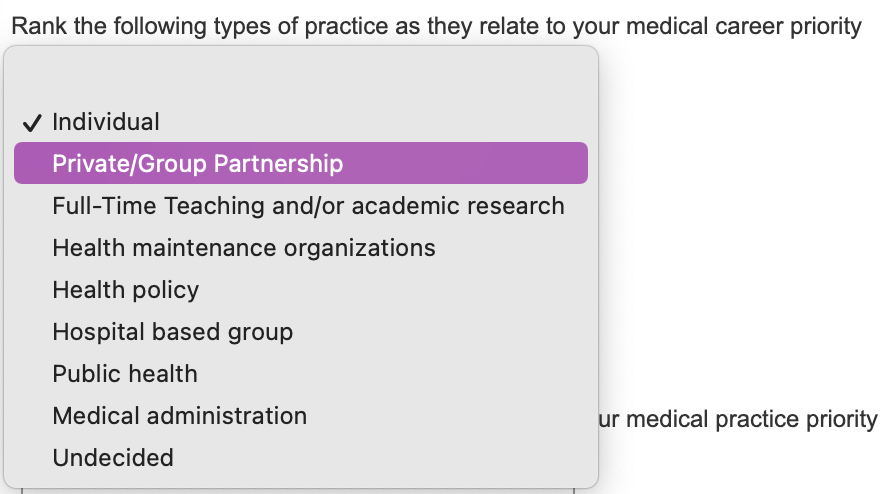Choose the currently checked practice type
The height and width of the screenshot is (494, 892).
[x=106, y=122]
